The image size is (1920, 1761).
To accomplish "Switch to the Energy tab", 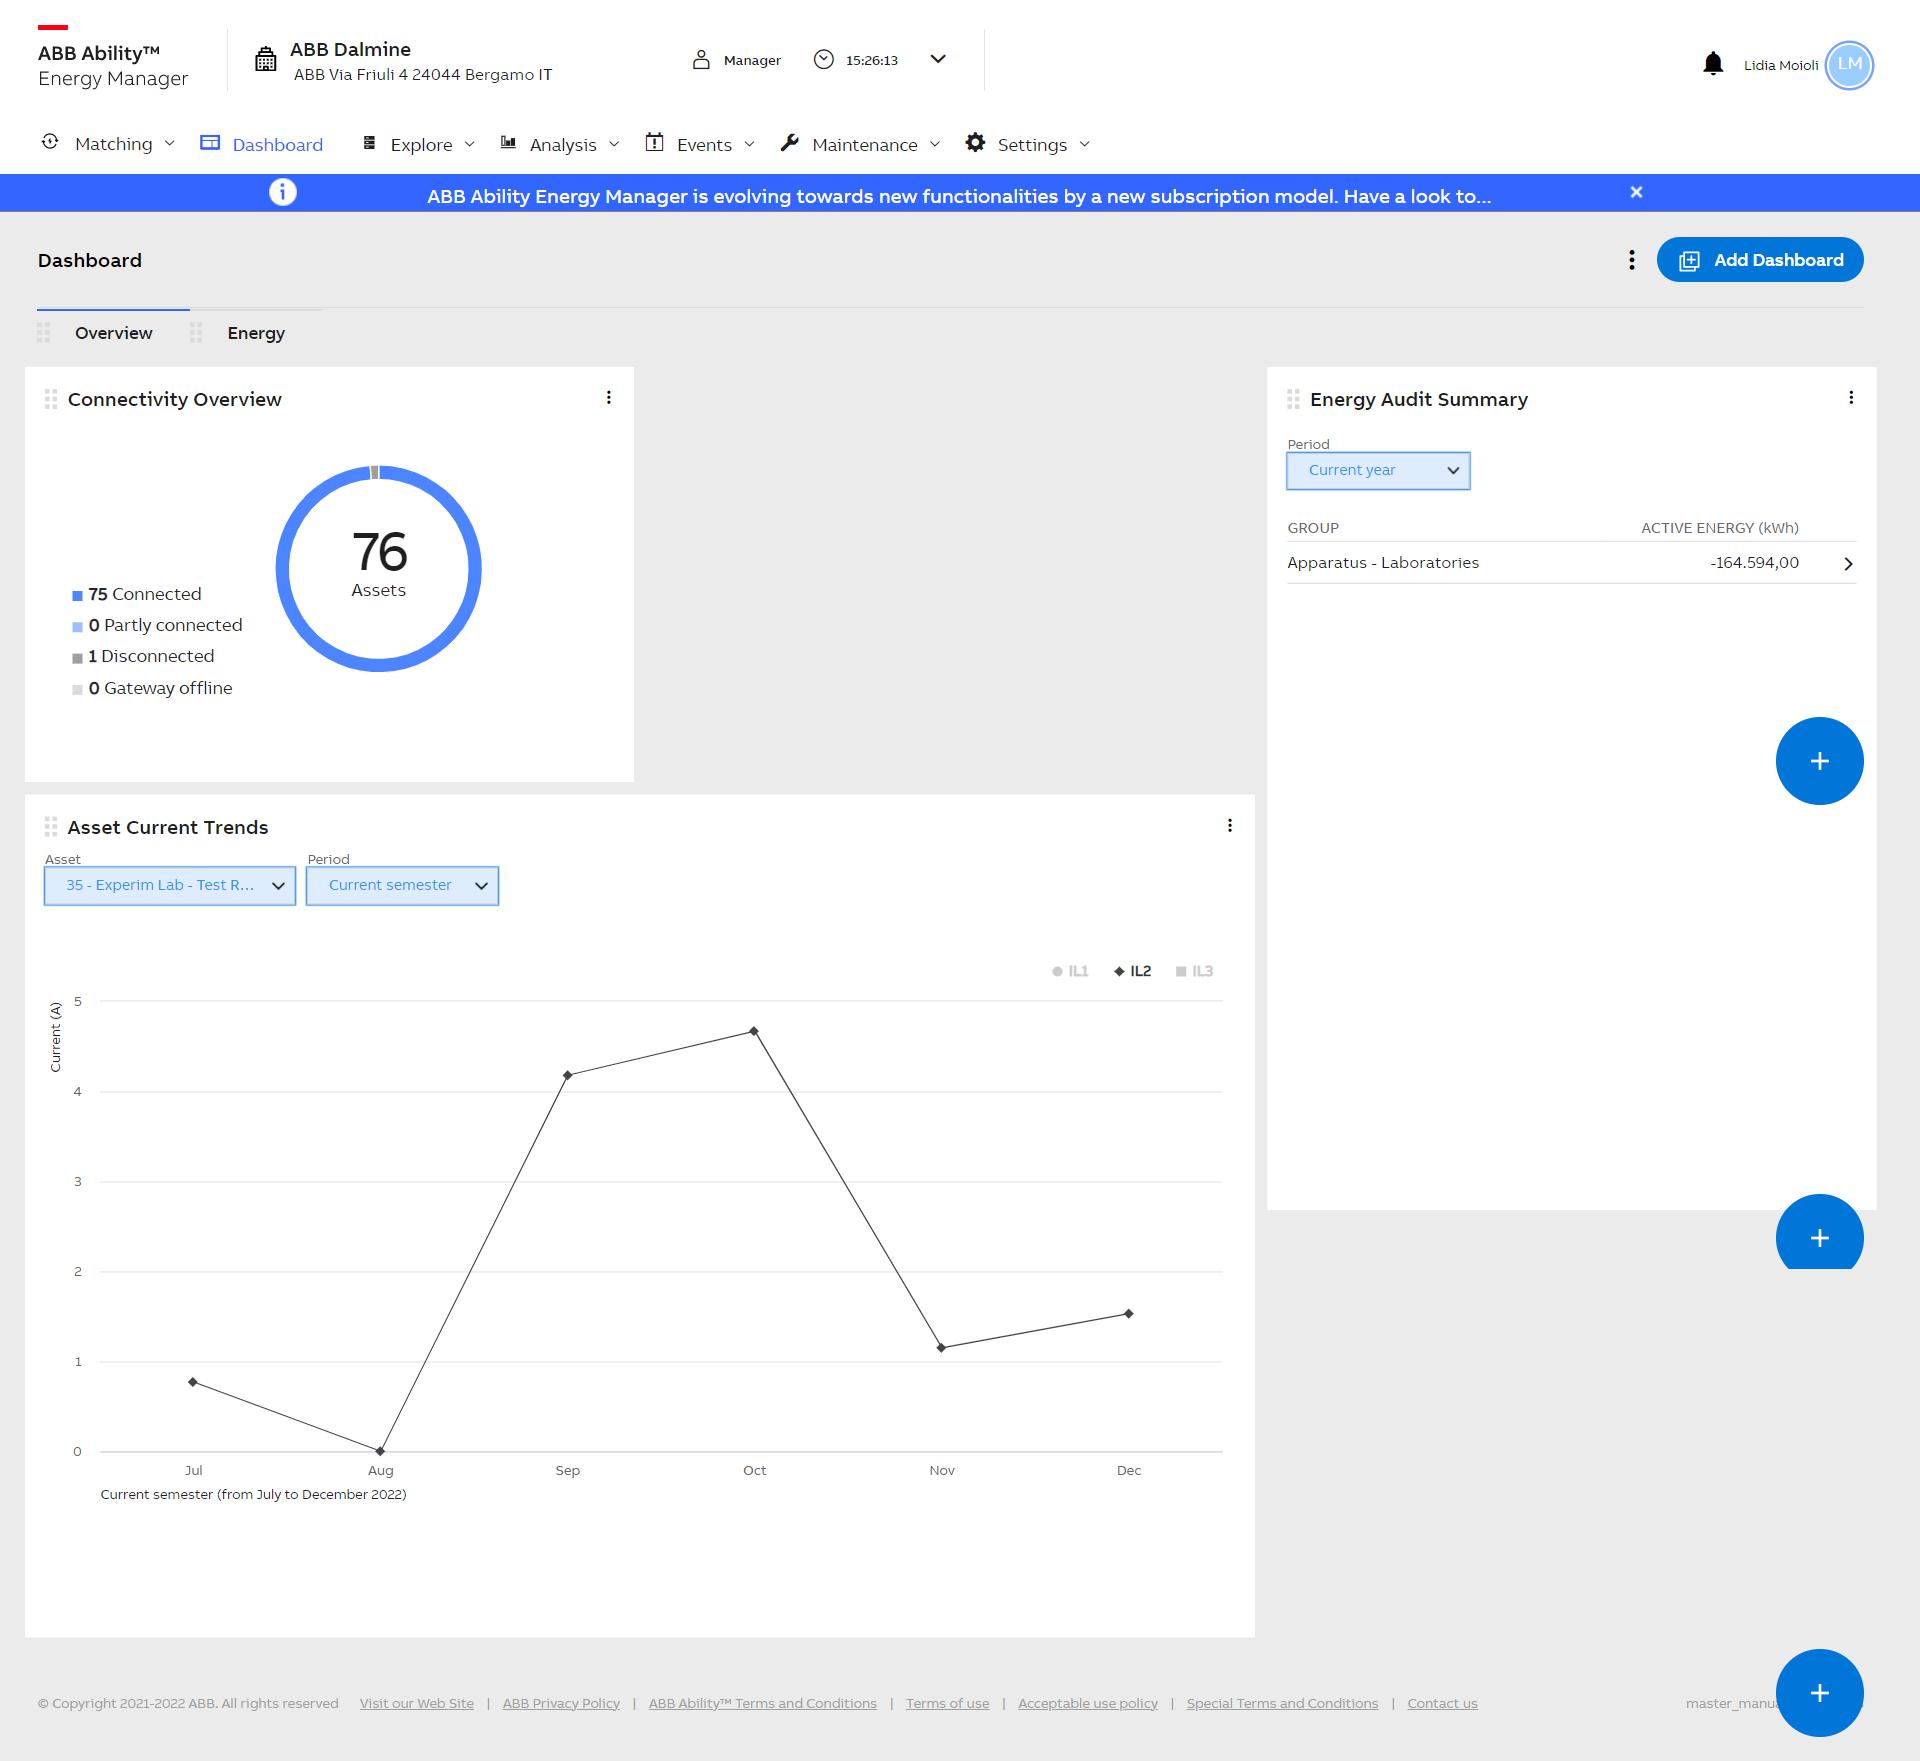I will (x=256, y=333).
